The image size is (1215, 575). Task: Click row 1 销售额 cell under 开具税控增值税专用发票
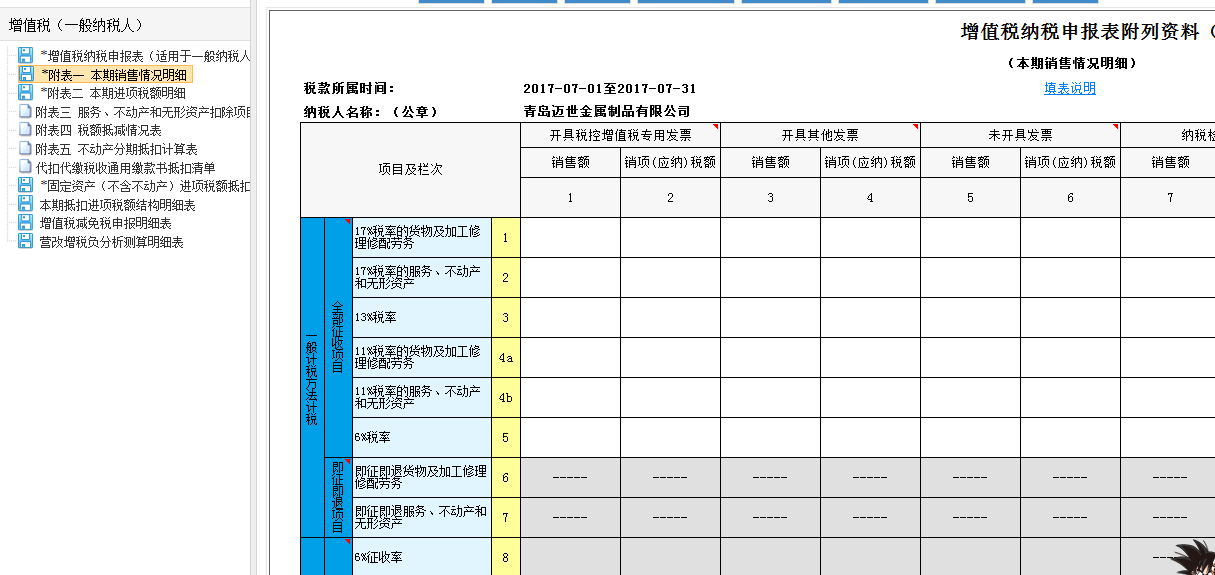click(x=570, y=238)
